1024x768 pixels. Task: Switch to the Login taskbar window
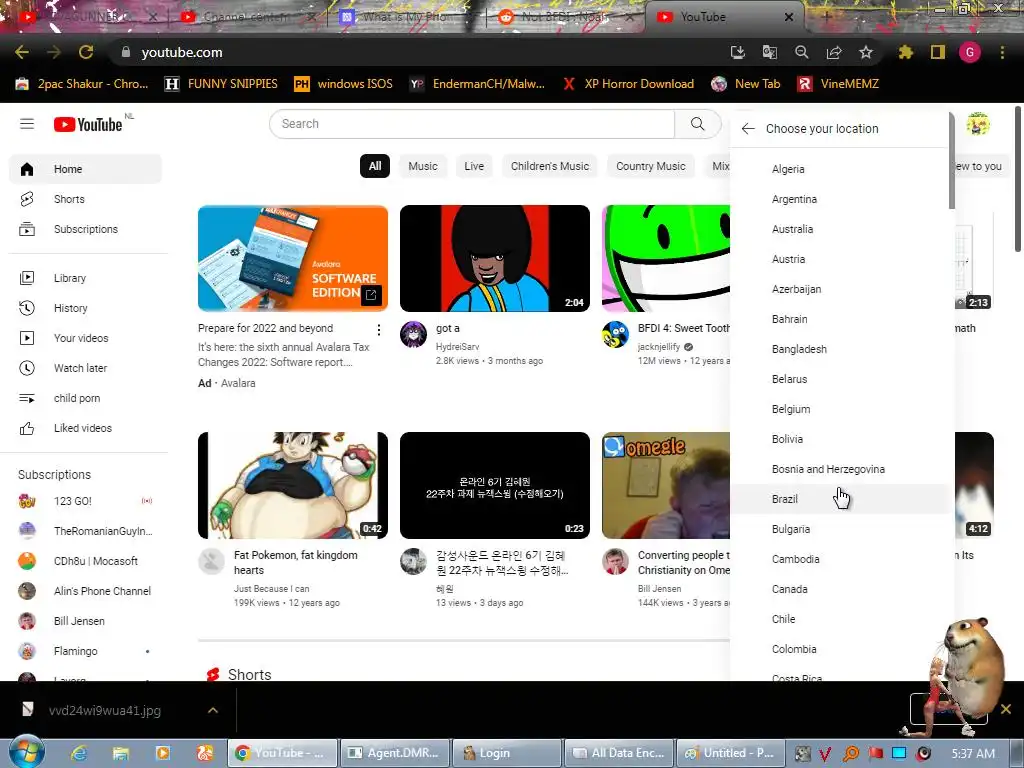click(507, 753)
